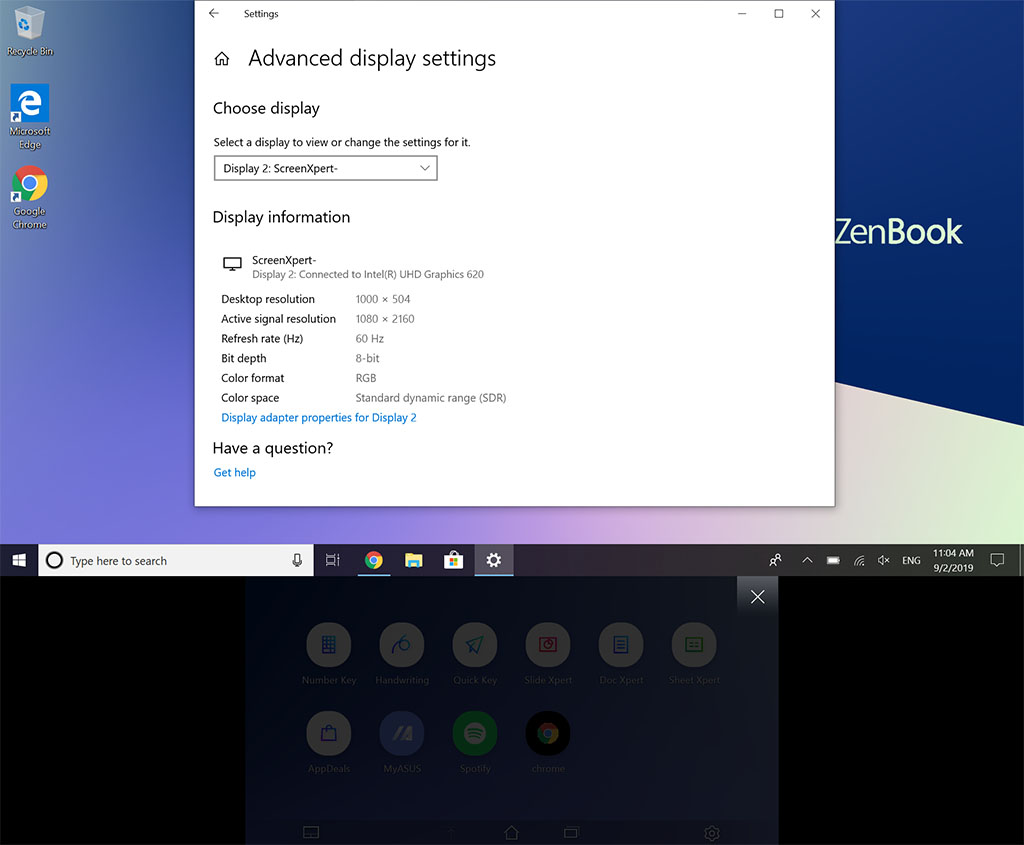1024x845 pixels.
Task: Open the Action Center notifications icon
Action: click(997, 560)
